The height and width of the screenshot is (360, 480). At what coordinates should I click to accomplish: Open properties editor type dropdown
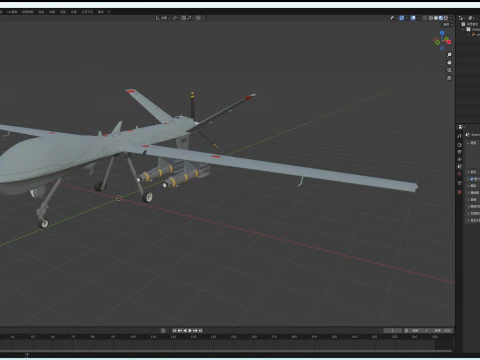click(x=461, y=127)
